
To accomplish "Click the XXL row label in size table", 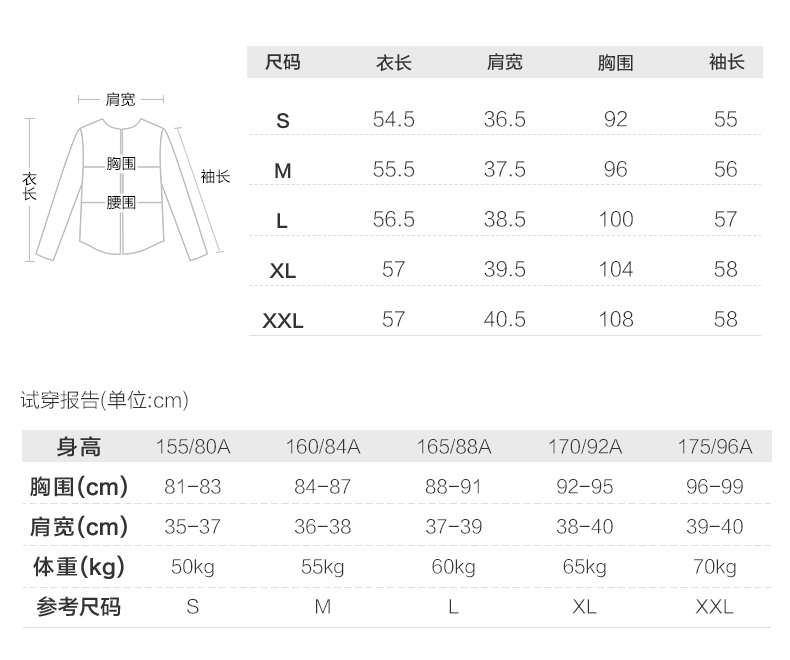I will [282, 320].
